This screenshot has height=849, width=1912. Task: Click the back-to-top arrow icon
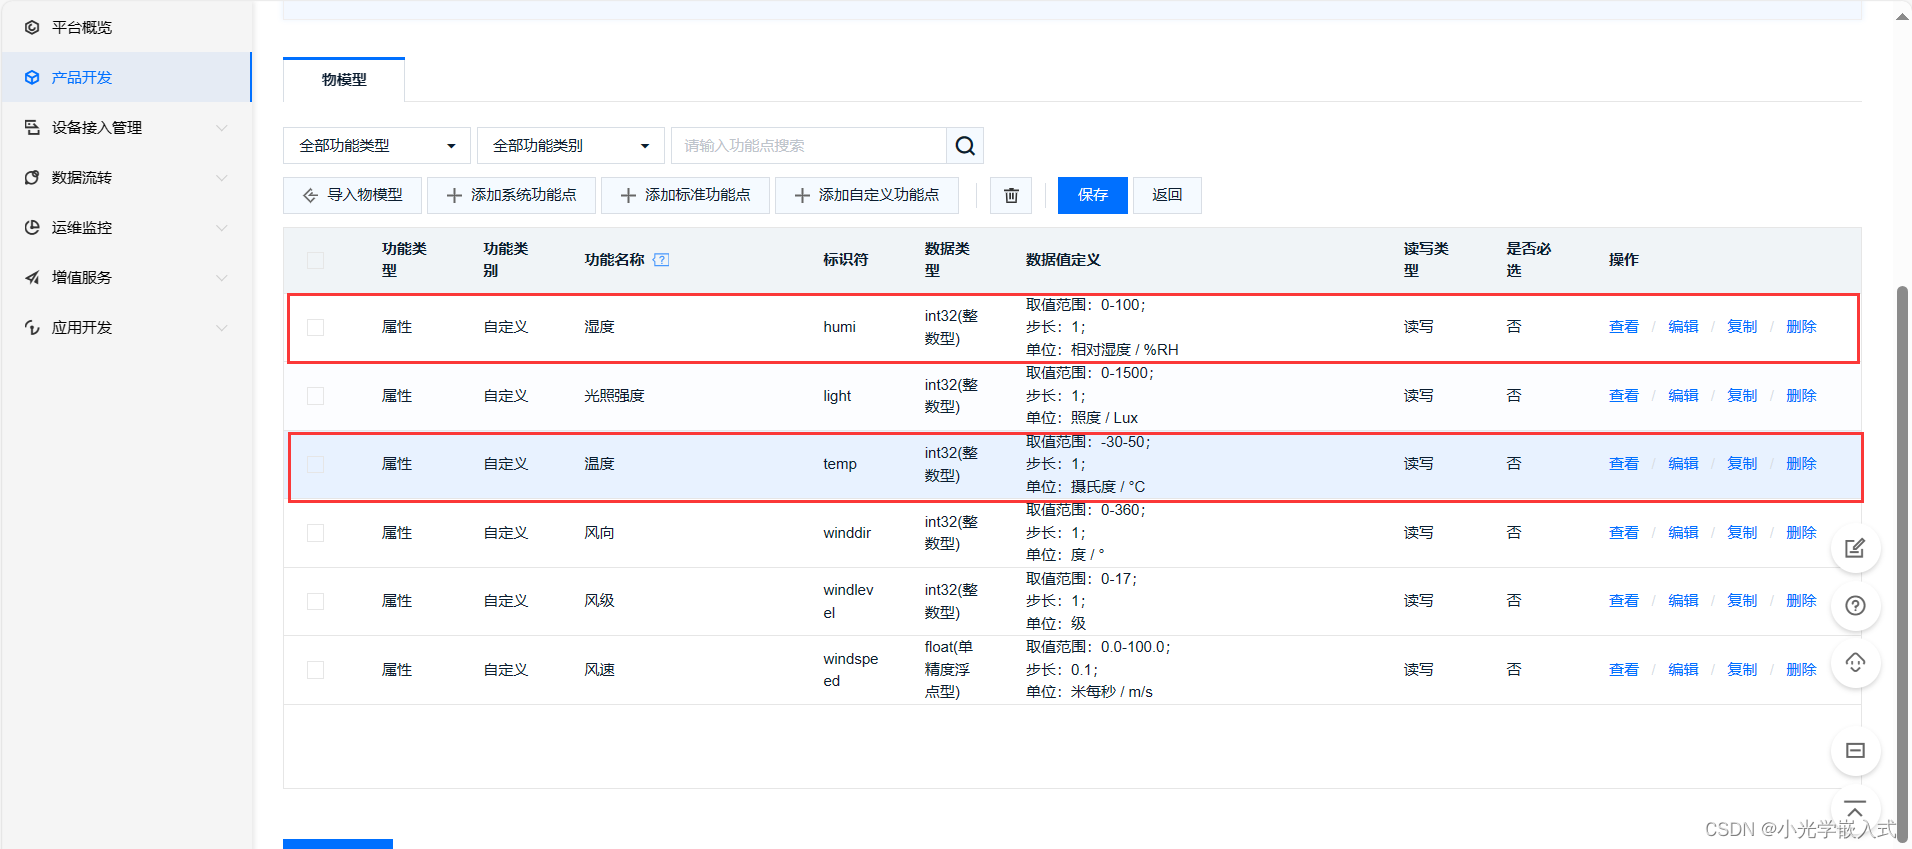click(x=1855, y=808)
